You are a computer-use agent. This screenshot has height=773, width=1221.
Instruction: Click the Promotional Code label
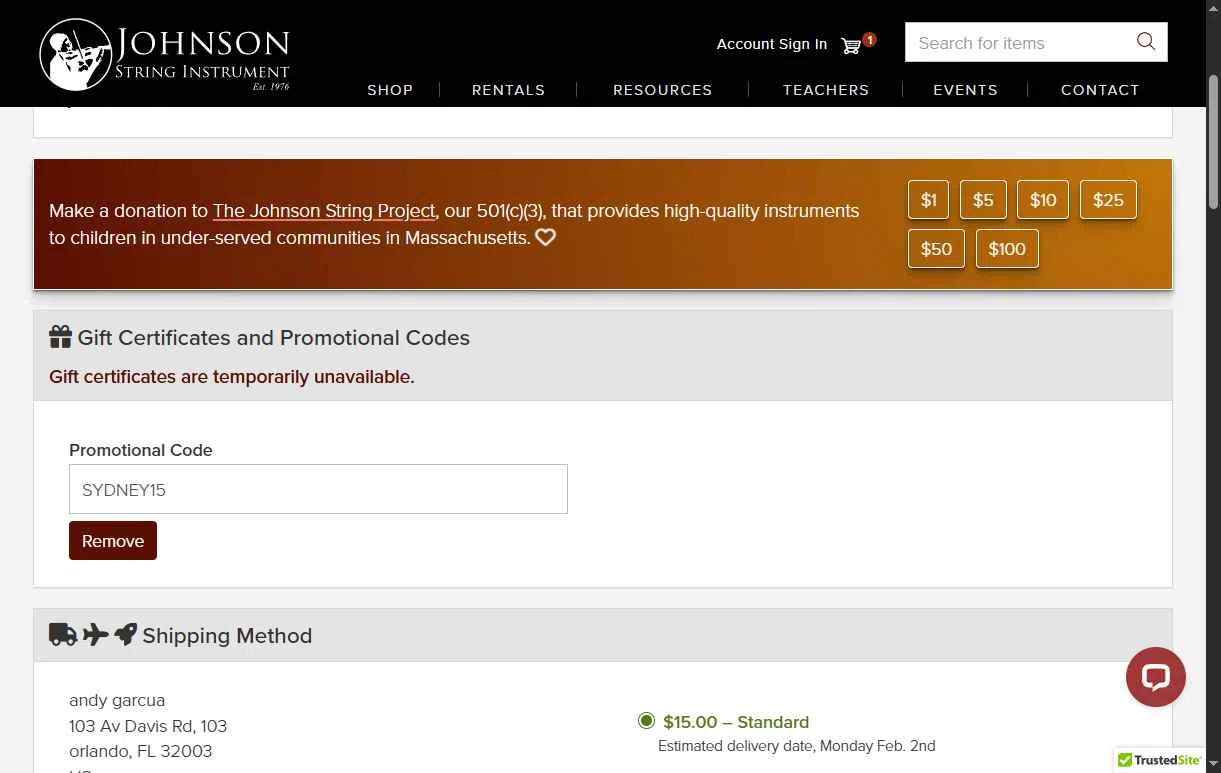point(141,450)
